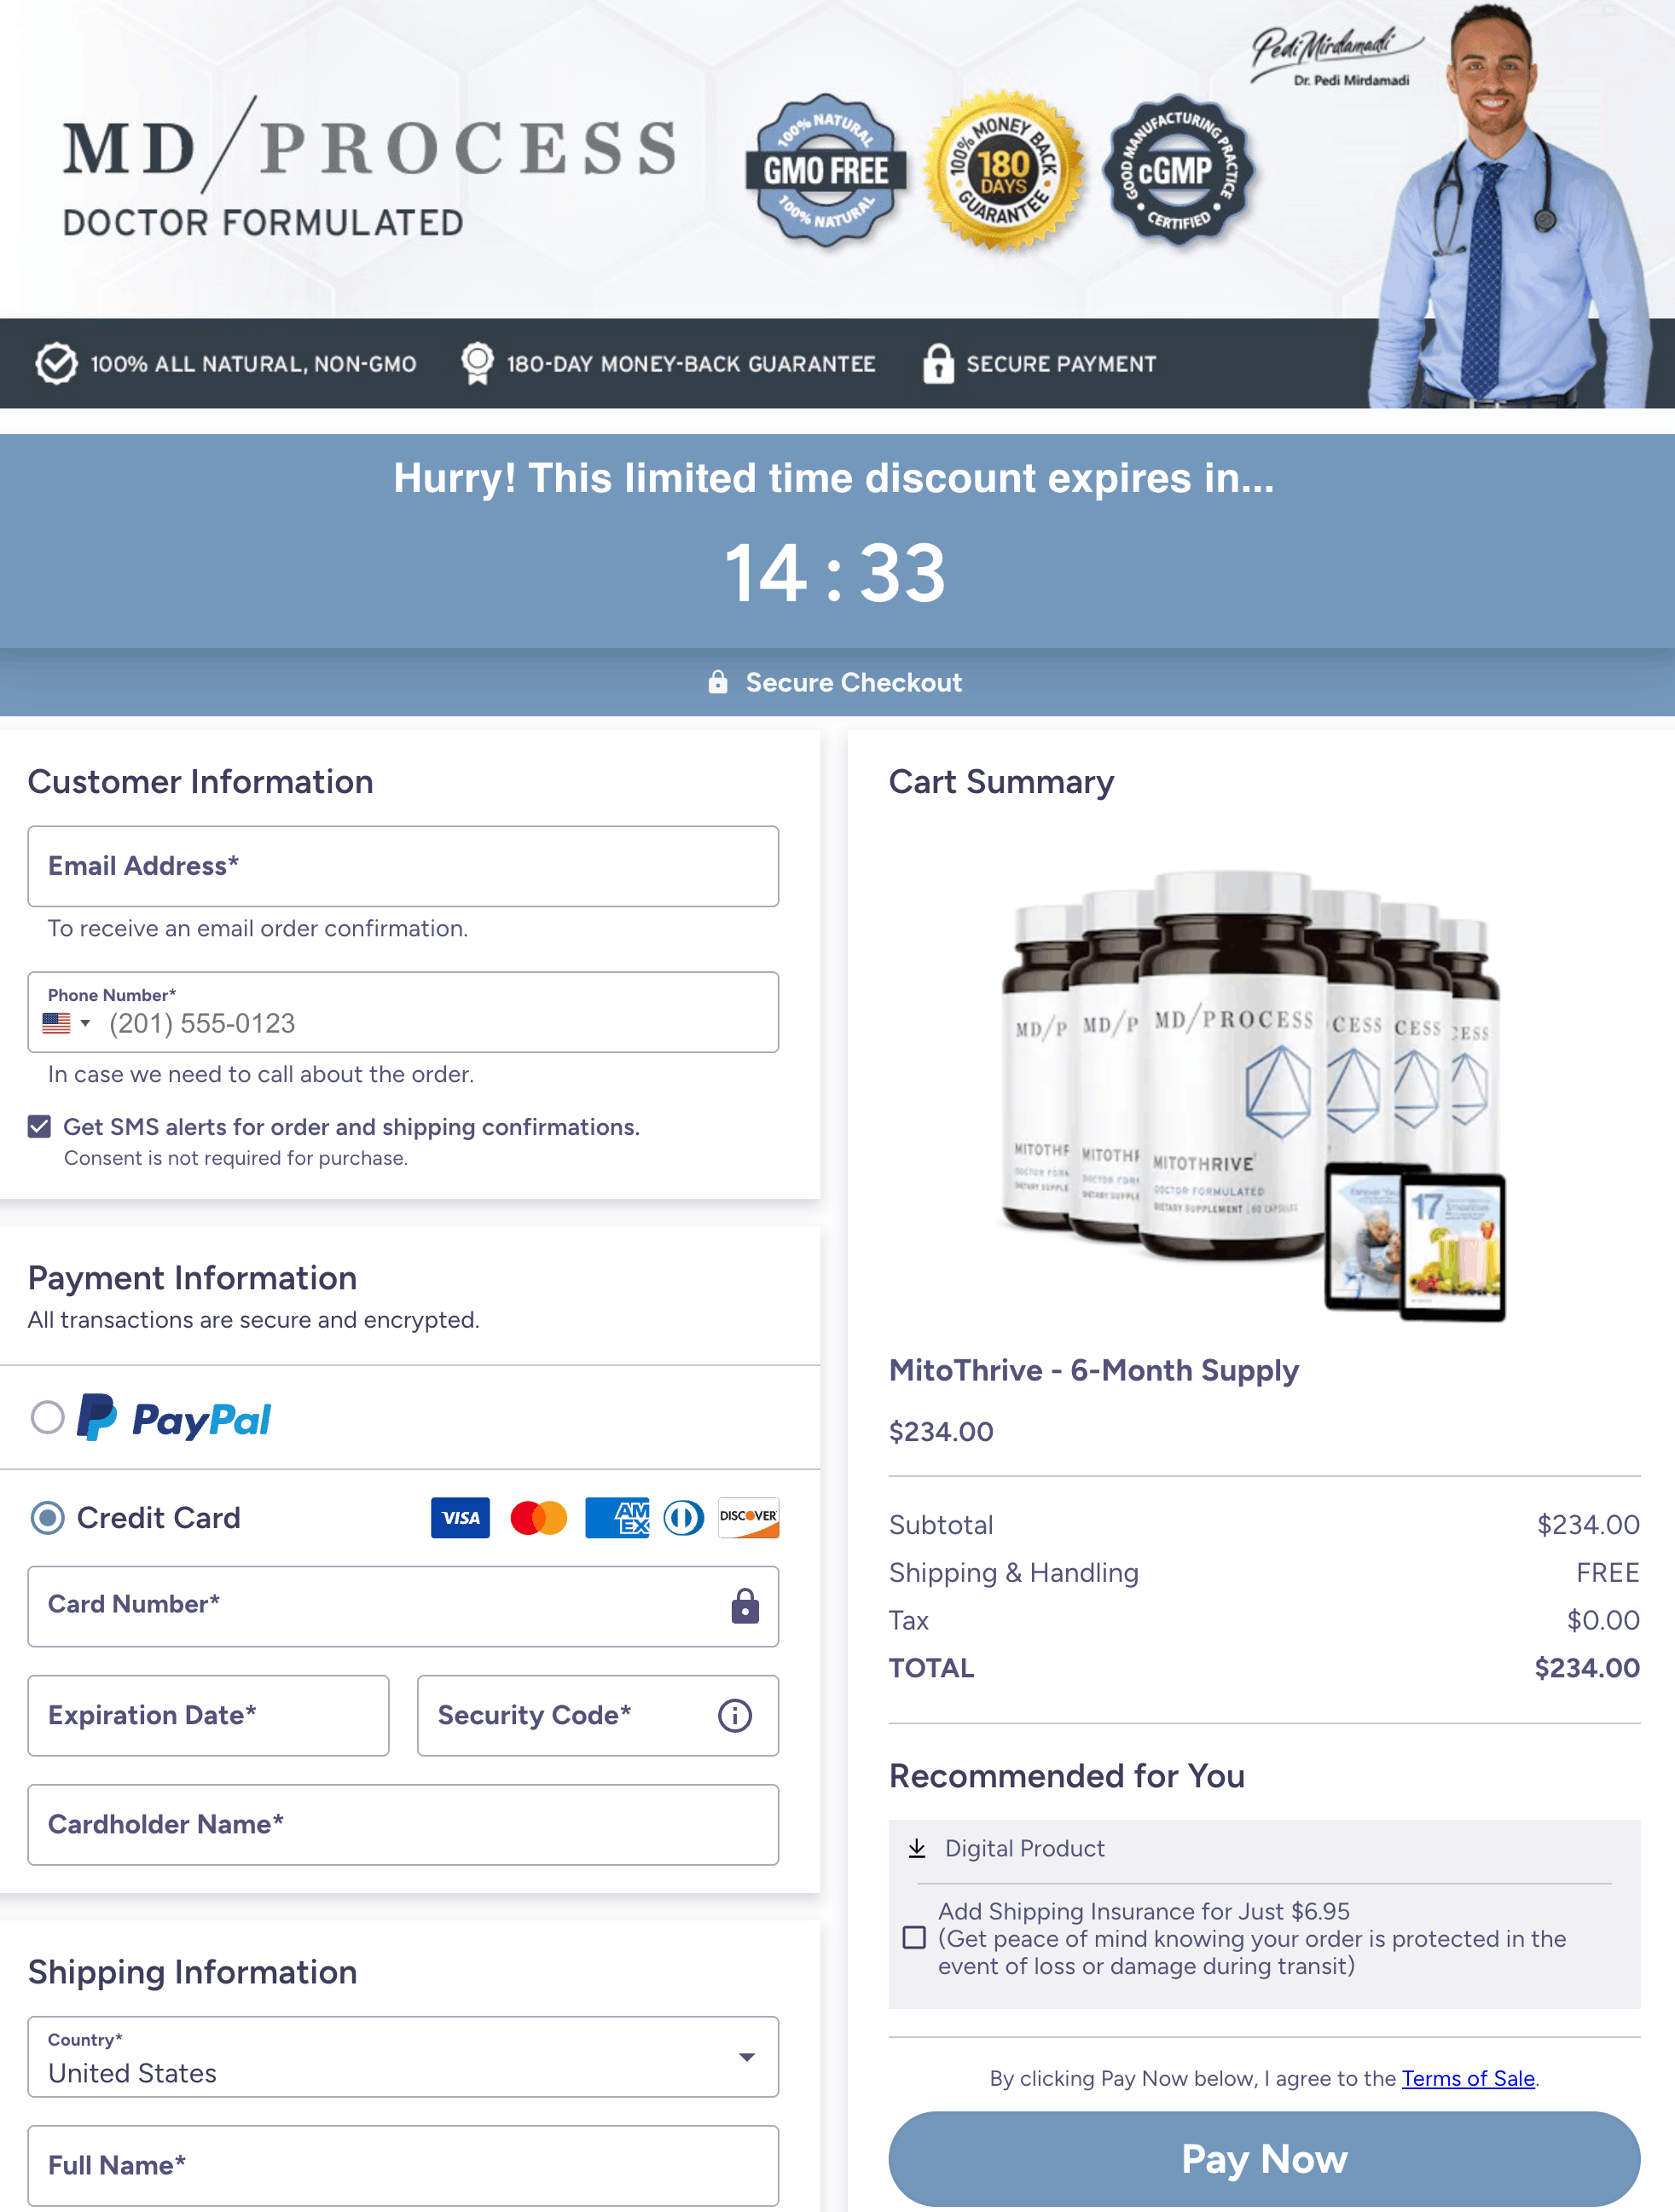Screen dimensions: 1675x2212
Task: Click the MitoThrive - 6-Month Supply title
Action: 1094,1370
